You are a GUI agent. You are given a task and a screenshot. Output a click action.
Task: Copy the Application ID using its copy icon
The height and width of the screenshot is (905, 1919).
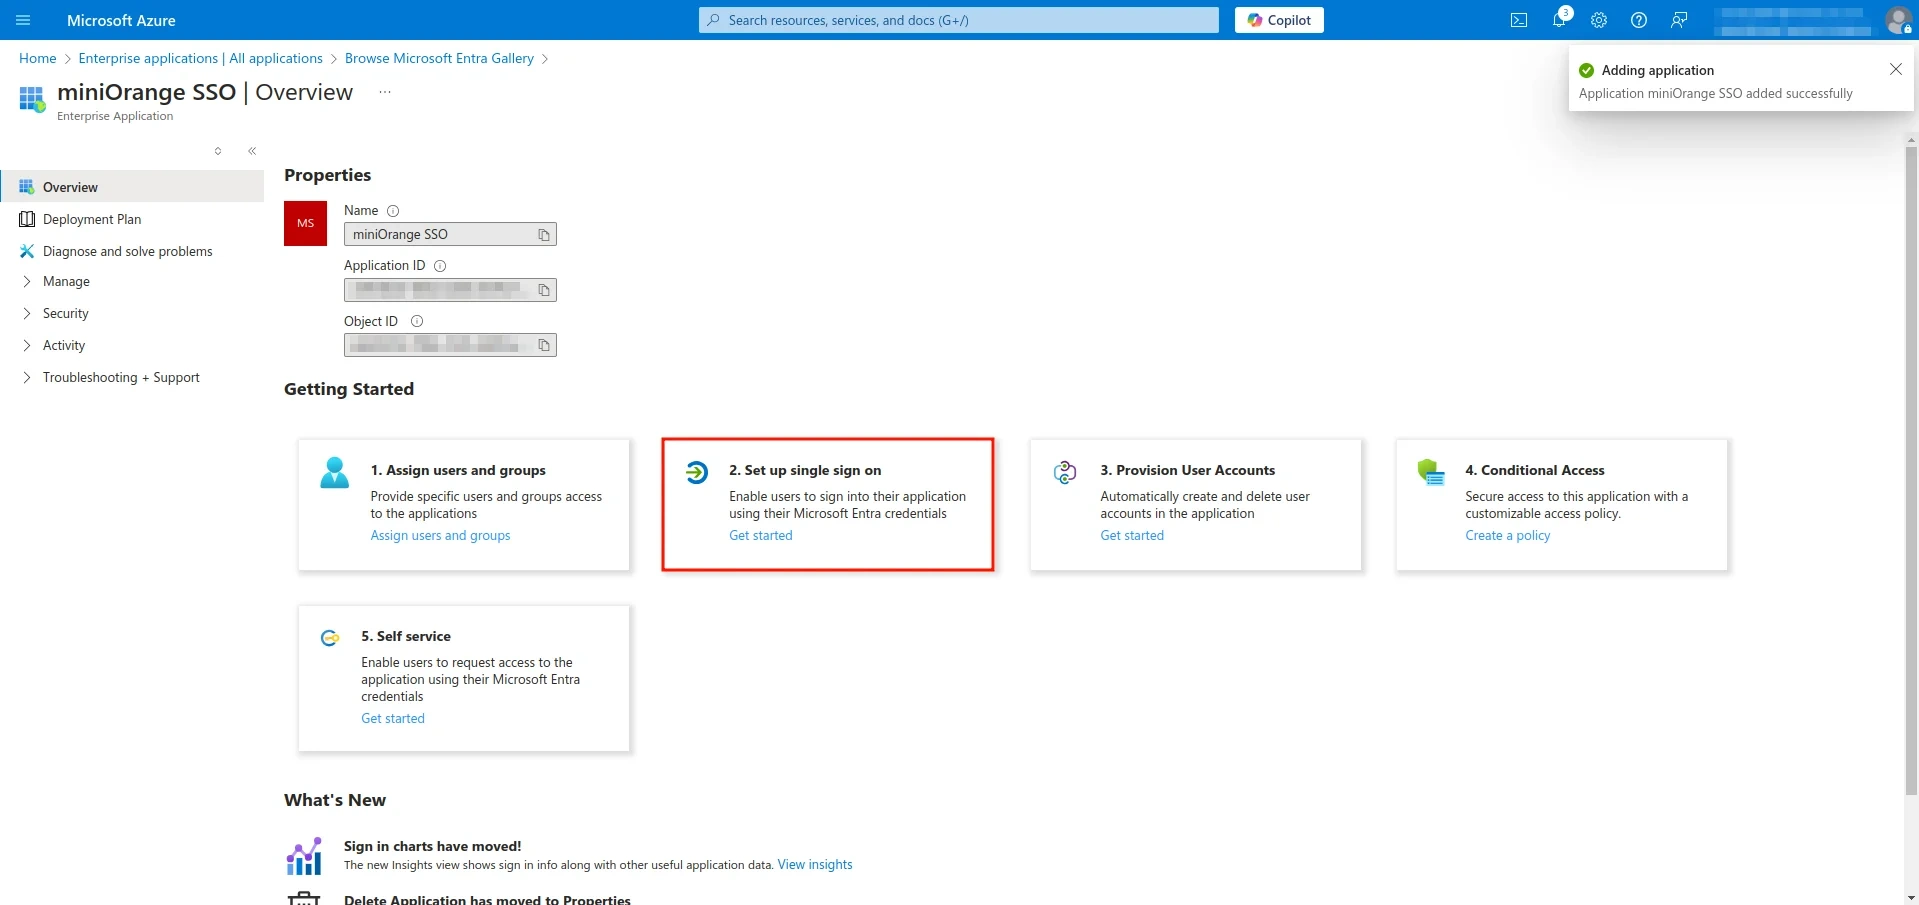tap(543, 289)
